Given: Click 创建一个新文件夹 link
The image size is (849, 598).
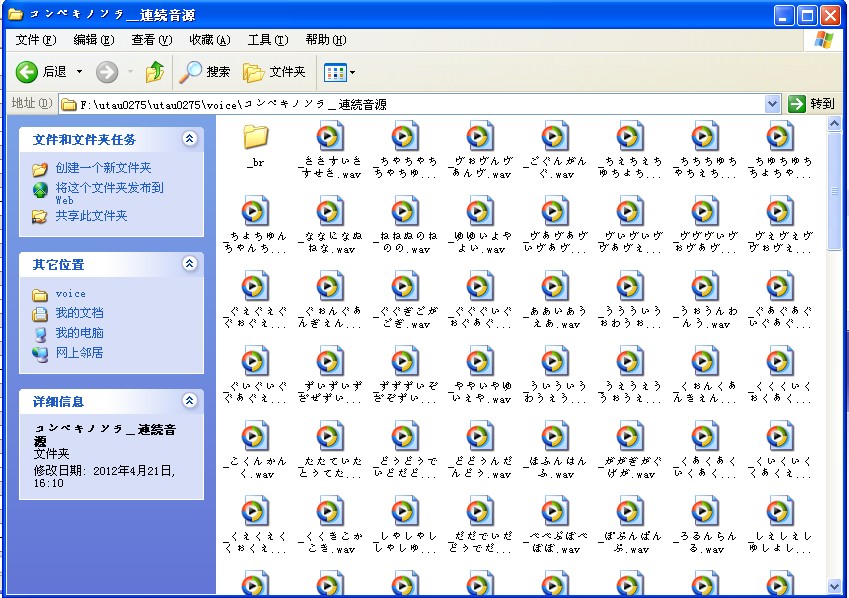Looking at the screenshot, I should (103, 168).
